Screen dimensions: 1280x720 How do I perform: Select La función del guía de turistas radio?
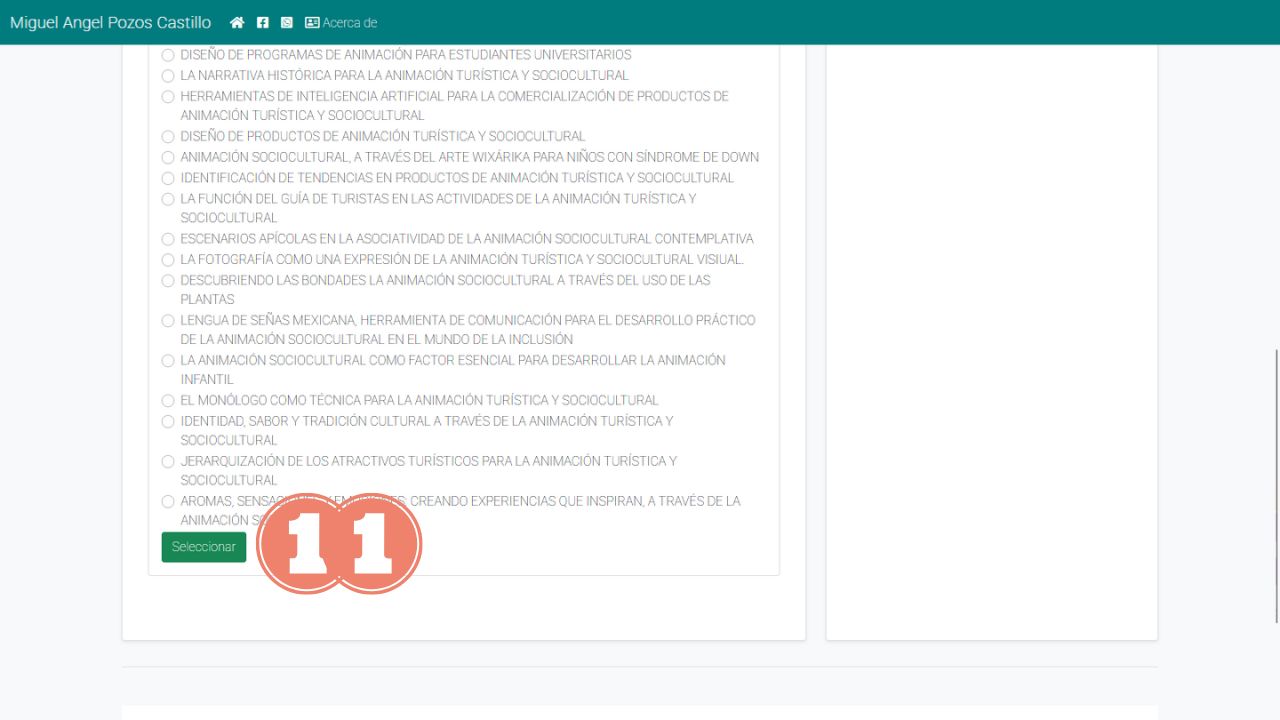[x=168, y=199]
